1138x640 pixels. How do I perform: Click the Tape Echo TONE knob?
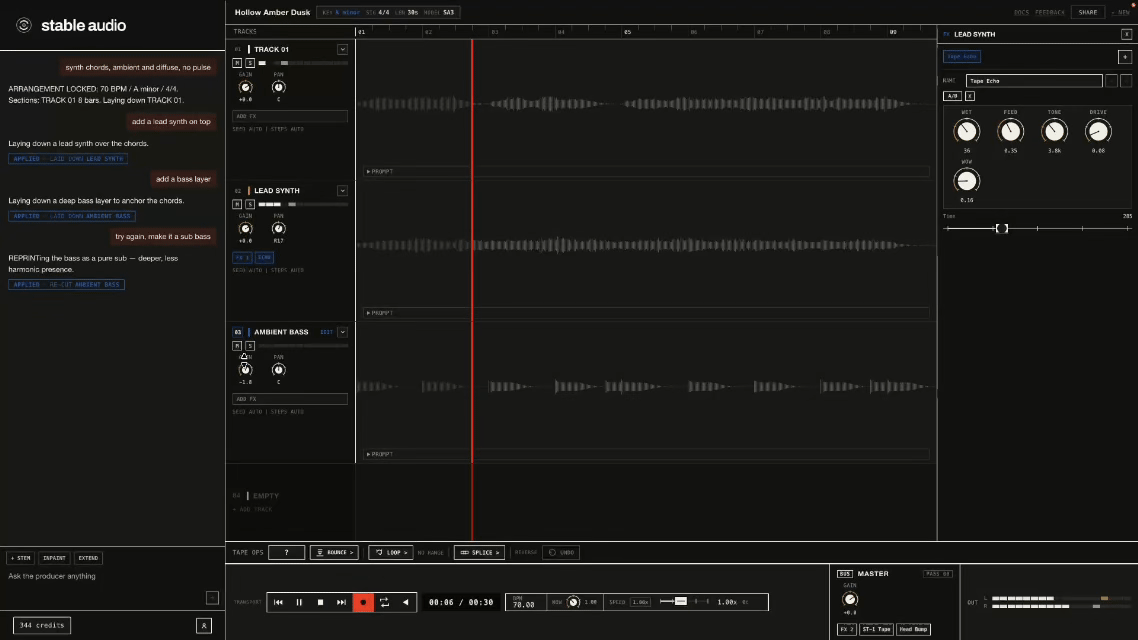coord(1055,131)
